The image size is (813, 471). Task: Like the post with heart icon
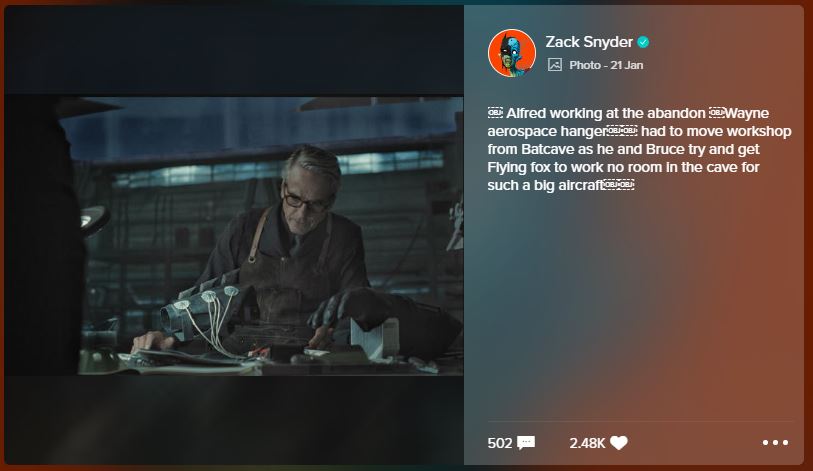tap(619, 442)
